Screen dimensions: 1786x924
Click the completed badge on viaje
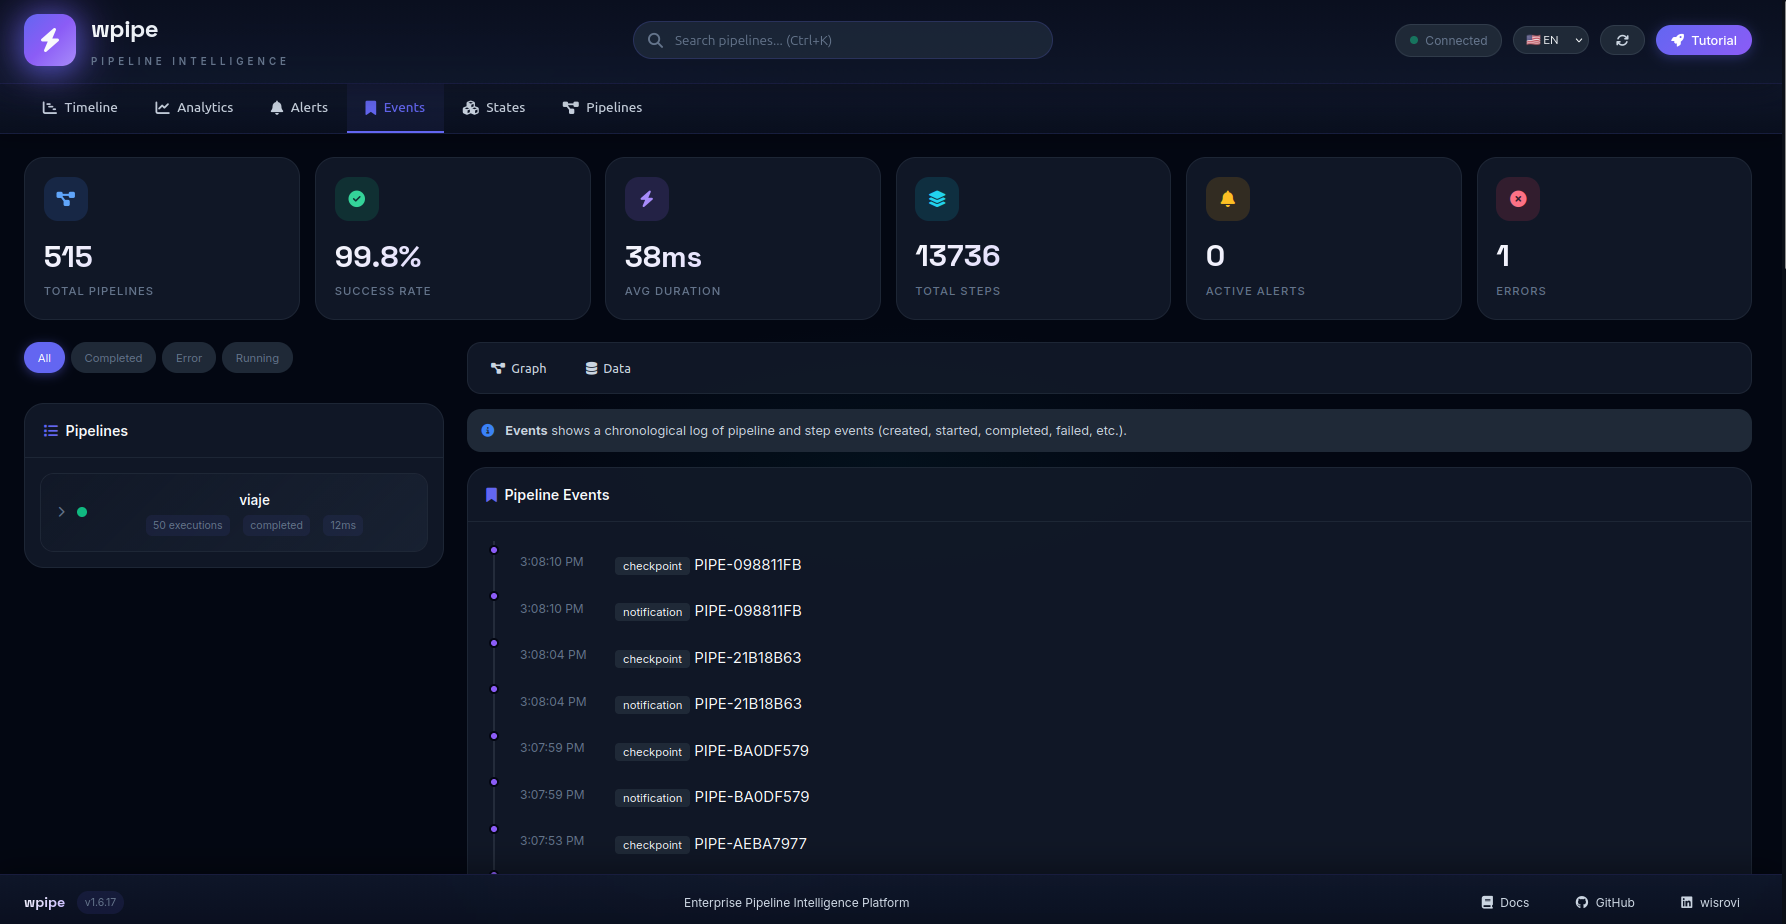point(276,525)
